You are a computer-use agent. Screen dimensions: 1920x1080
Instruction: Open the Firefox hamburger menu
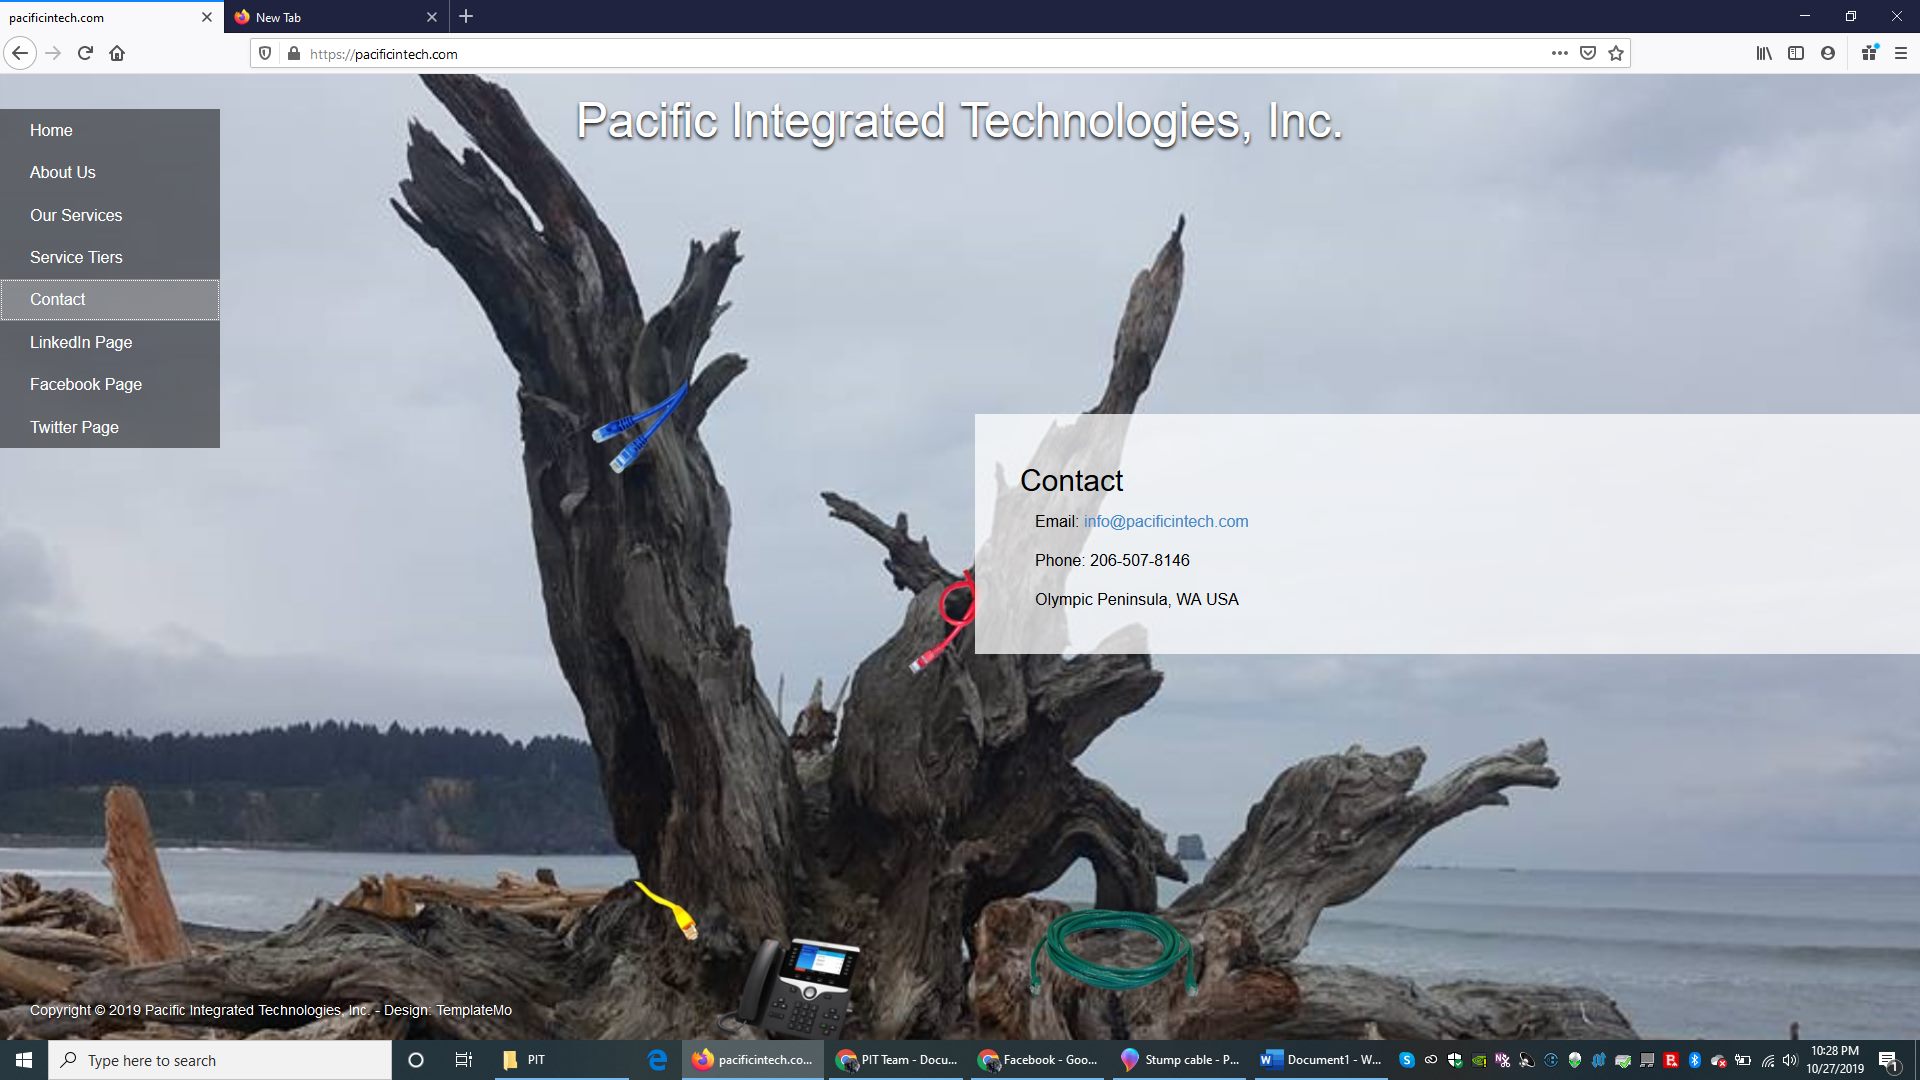coord(1901,53)
